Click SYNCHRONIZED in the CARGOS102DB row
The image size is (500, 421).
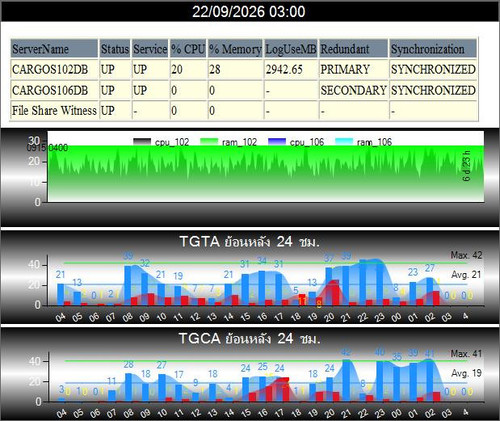[x=433, y=70]
